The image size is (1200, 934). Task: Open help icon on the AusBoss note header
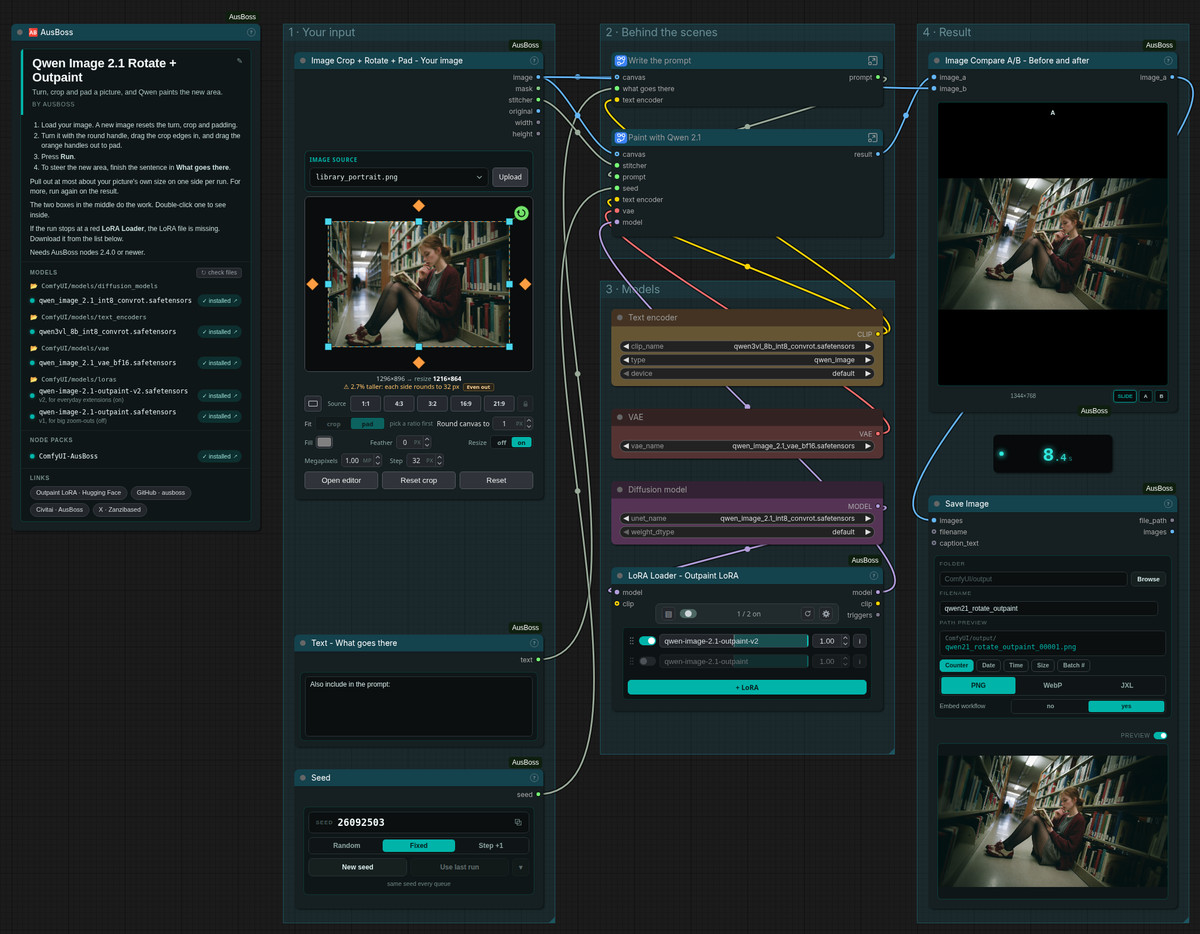tap(251, 32)
